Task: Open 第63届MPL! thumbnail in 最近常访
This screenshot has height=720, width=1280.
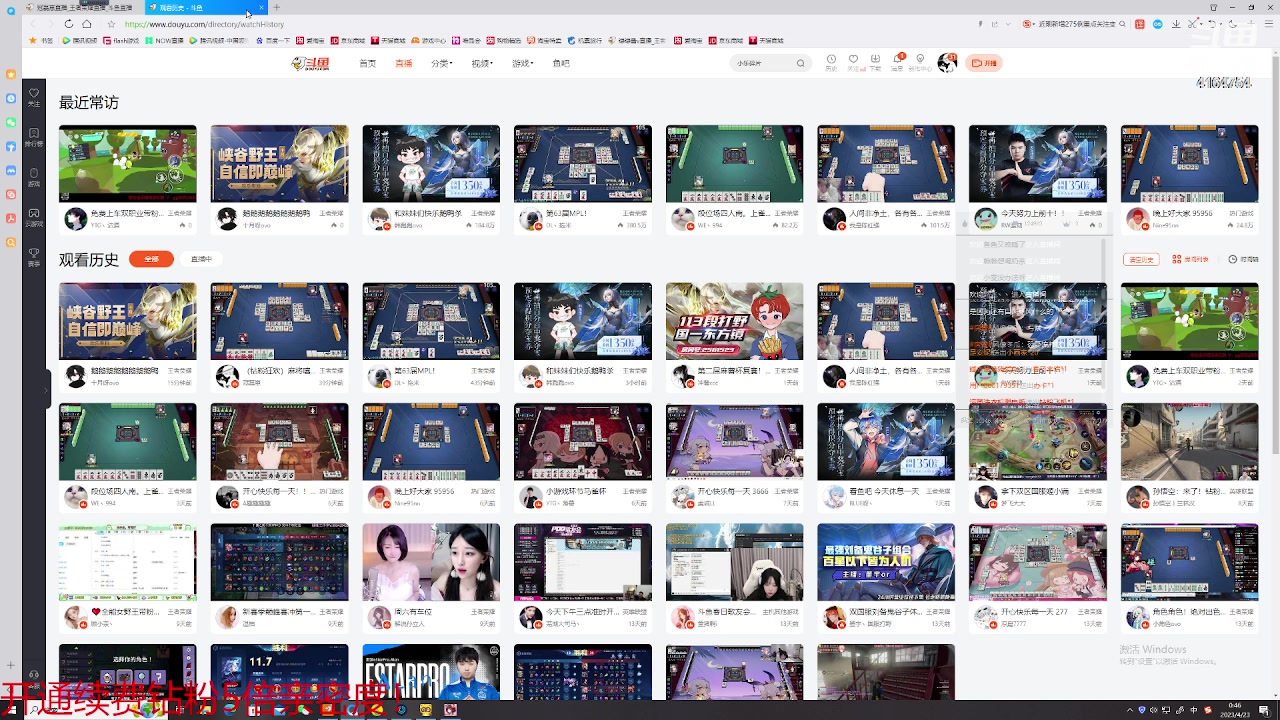Action: [x=582, y=163]
